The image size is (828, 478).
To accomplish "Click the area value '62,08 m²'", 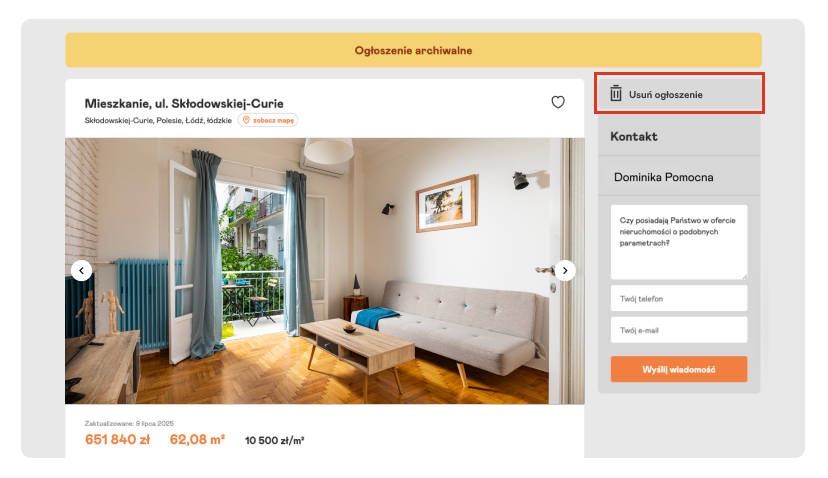I will click(197, 439).
